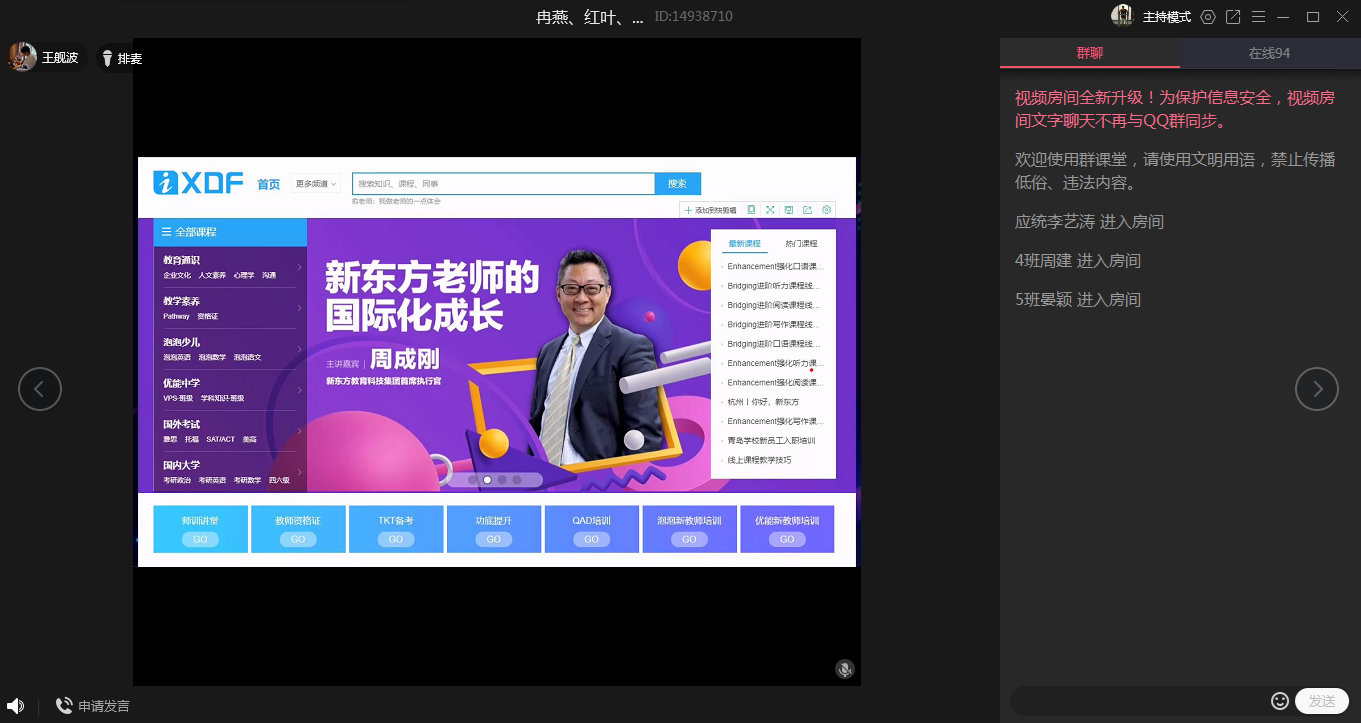The height and width of the screenshot is (723, 1361).
Task: Click the pop-out window icon
Action: click(x=1233, y=17)
